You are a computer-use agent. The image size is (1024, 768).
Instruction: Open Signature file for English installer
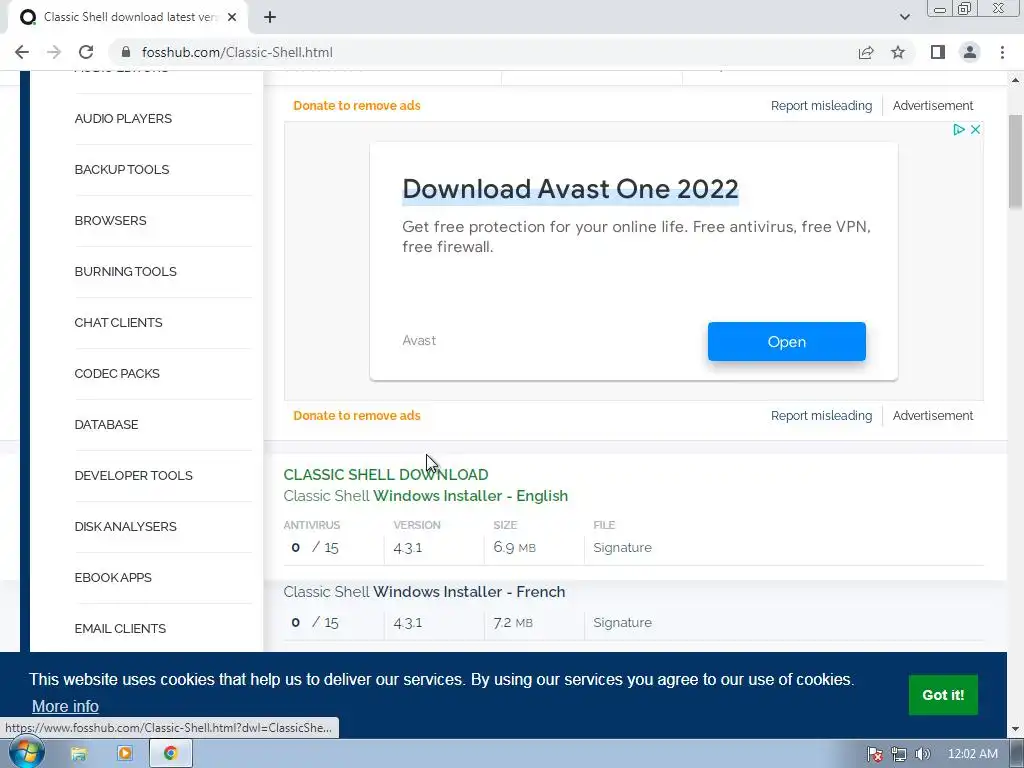pos(622,548)
